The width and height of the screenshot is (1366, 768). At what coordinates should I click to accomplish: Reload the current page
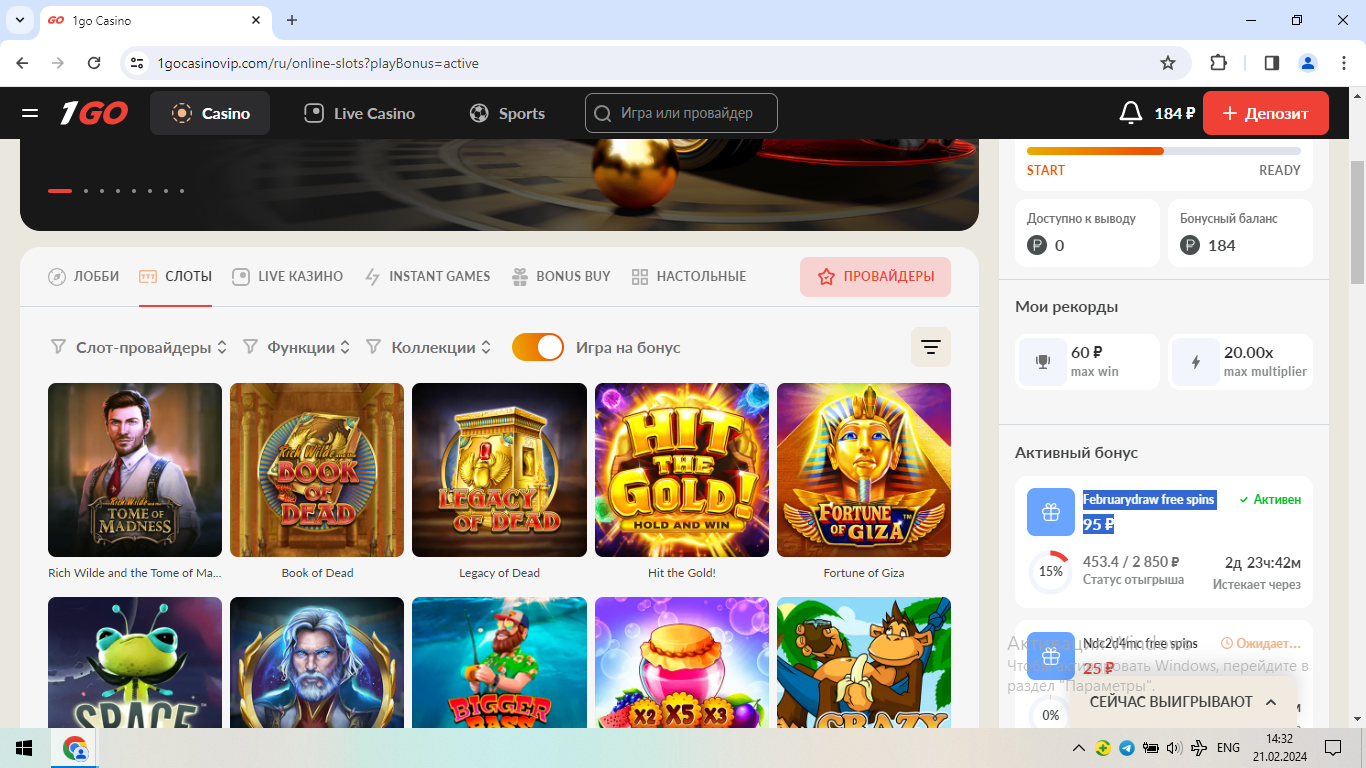(x=94, y=63)
